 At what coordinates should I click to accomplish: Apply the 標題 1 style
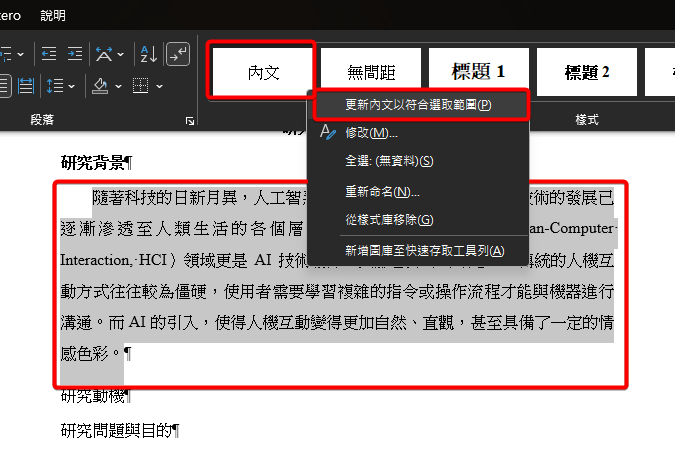click(478, 72)
